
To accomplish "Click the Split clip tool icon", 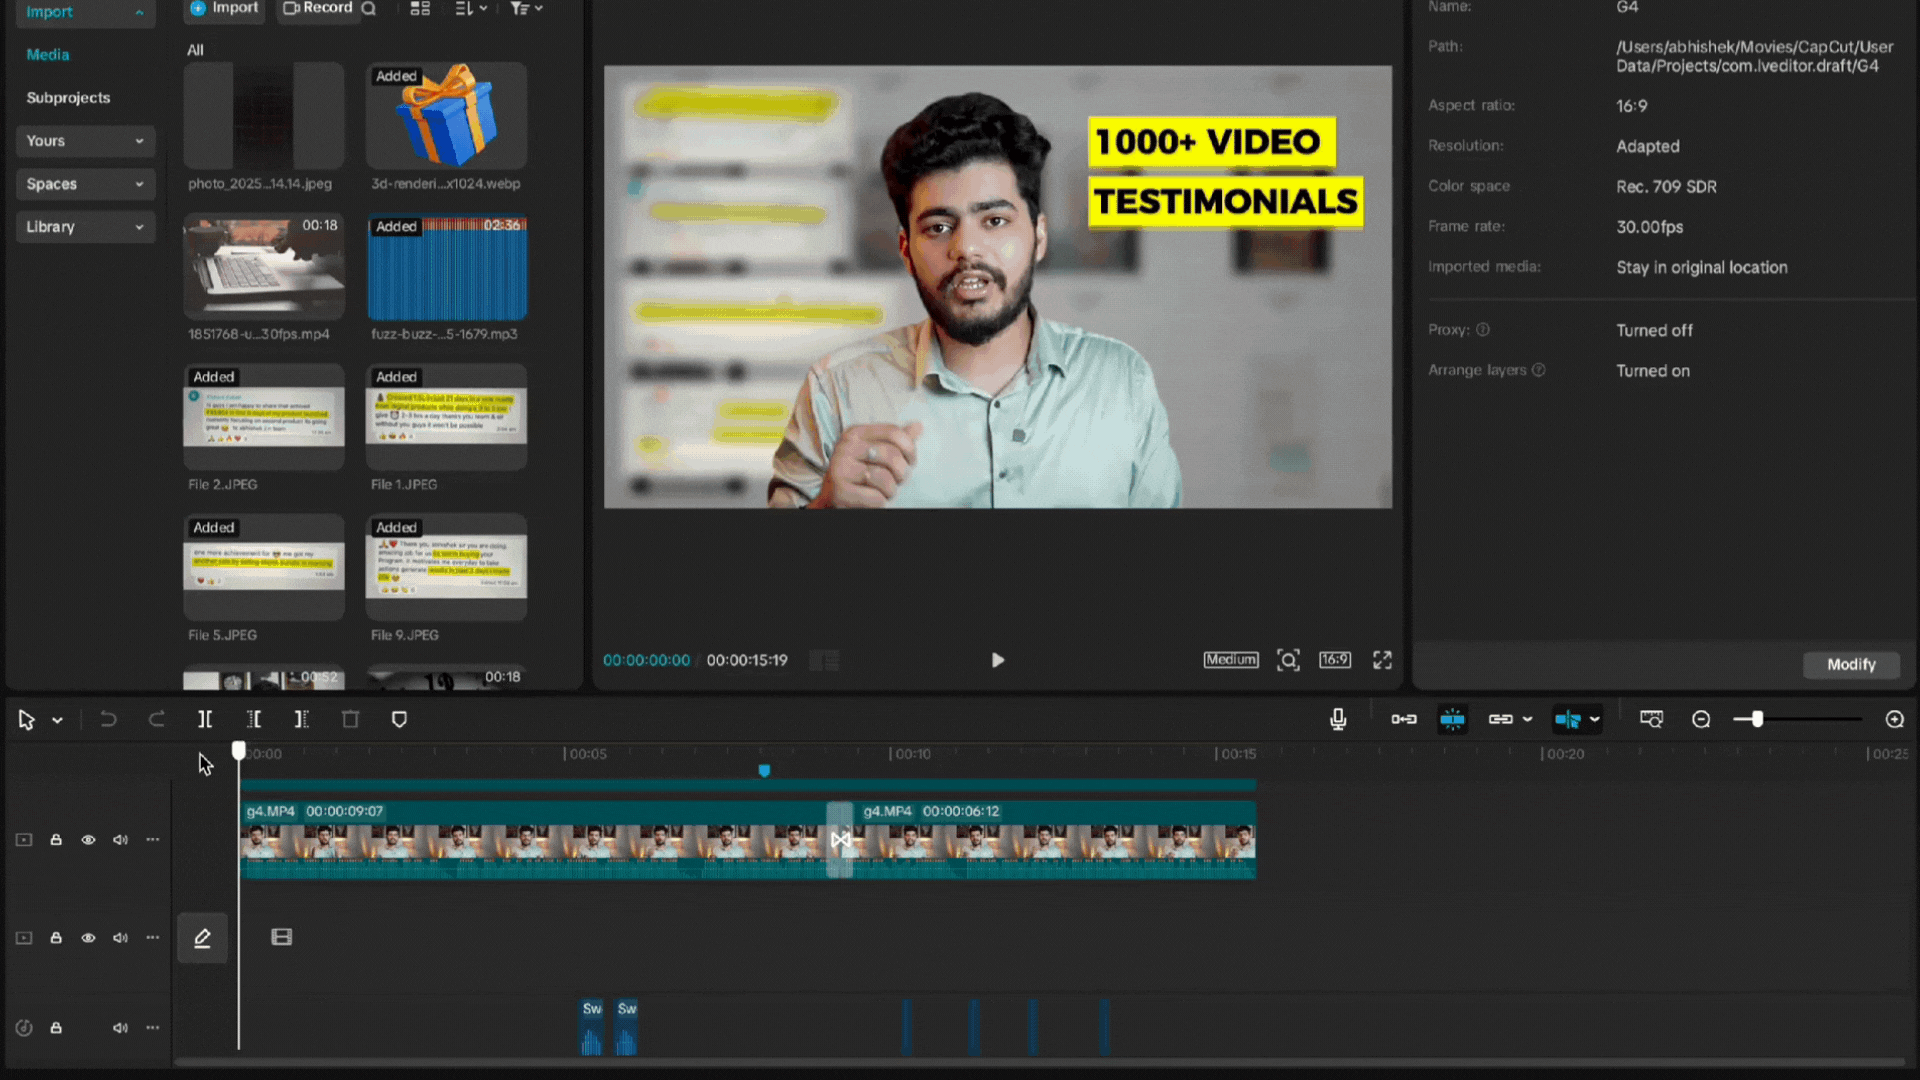I will coord(205,720).
